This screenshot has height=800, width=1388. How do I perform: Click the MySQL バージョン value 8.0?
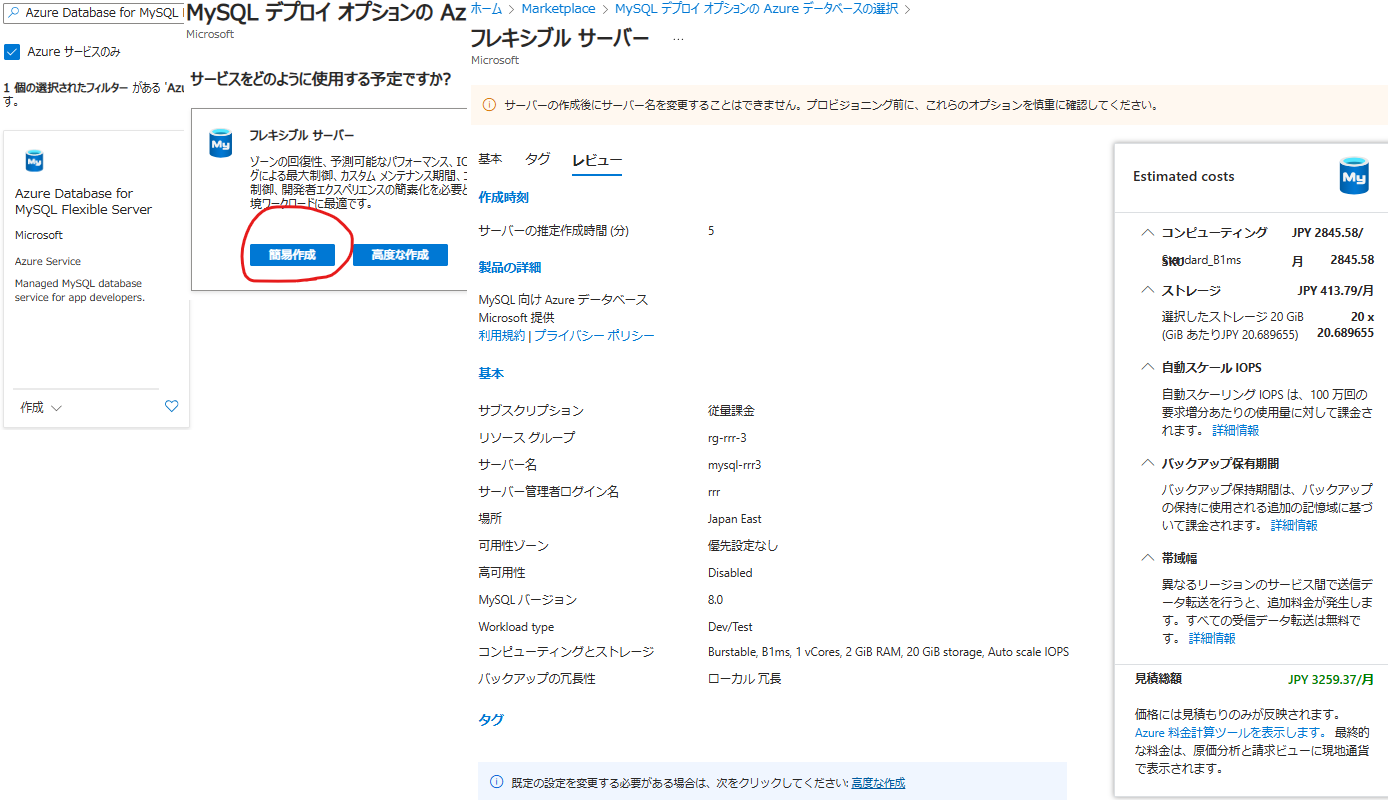click(715, 600)
